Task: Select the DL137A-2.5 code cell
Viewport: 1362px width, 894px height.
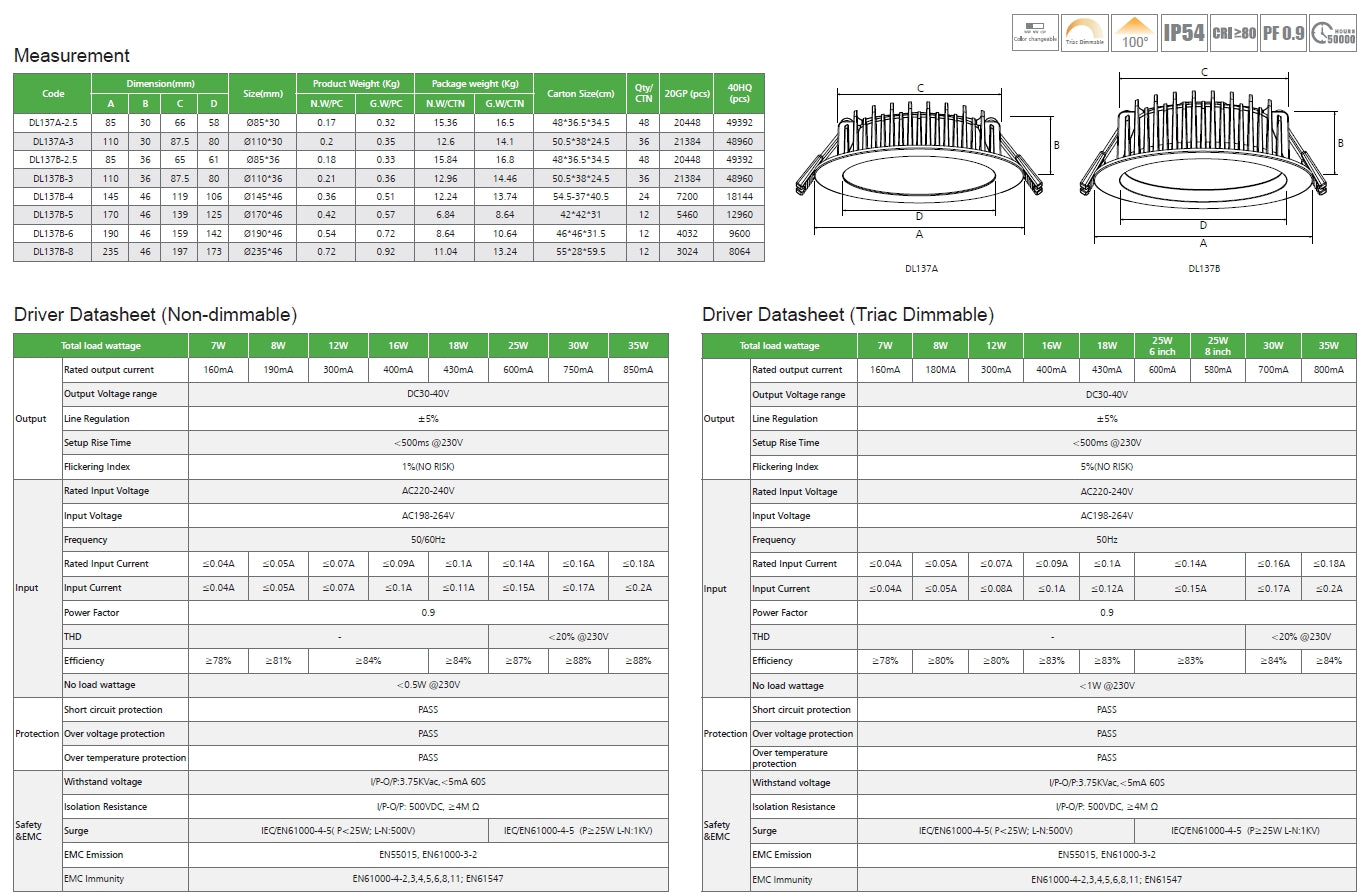Action: pyautogui.click(x=52, y=122)
